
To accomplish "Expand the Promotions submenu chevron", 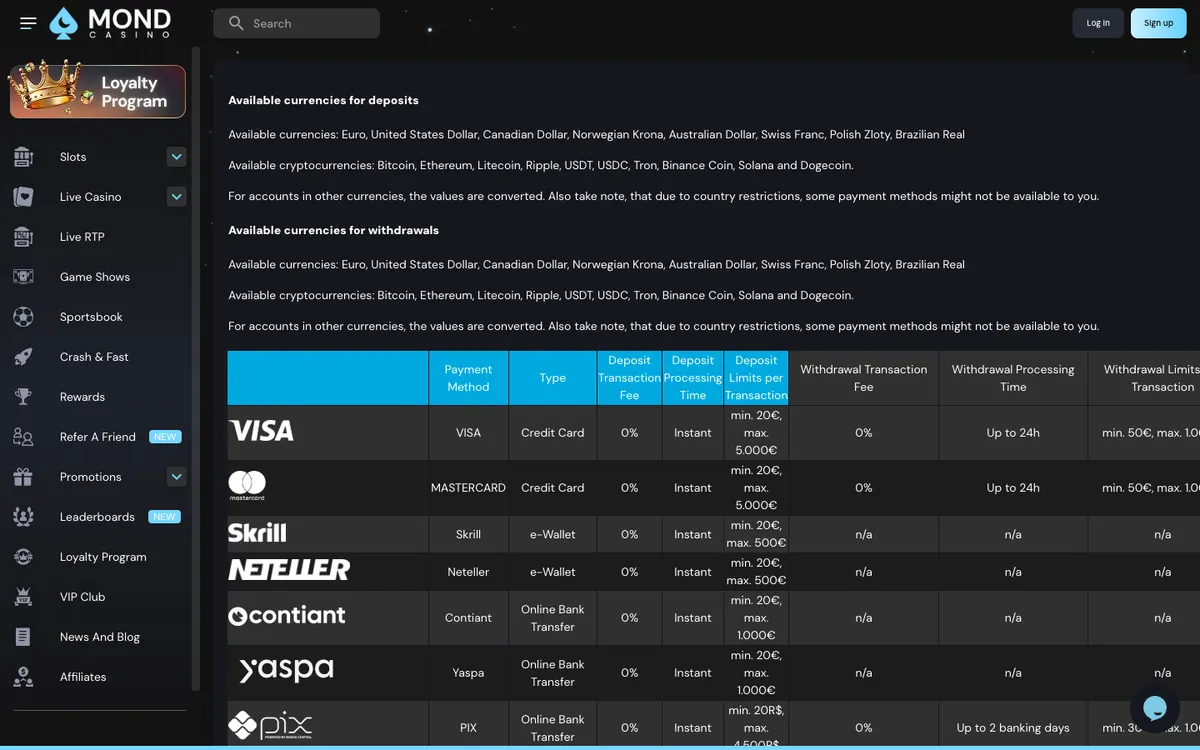I will 177,477.
